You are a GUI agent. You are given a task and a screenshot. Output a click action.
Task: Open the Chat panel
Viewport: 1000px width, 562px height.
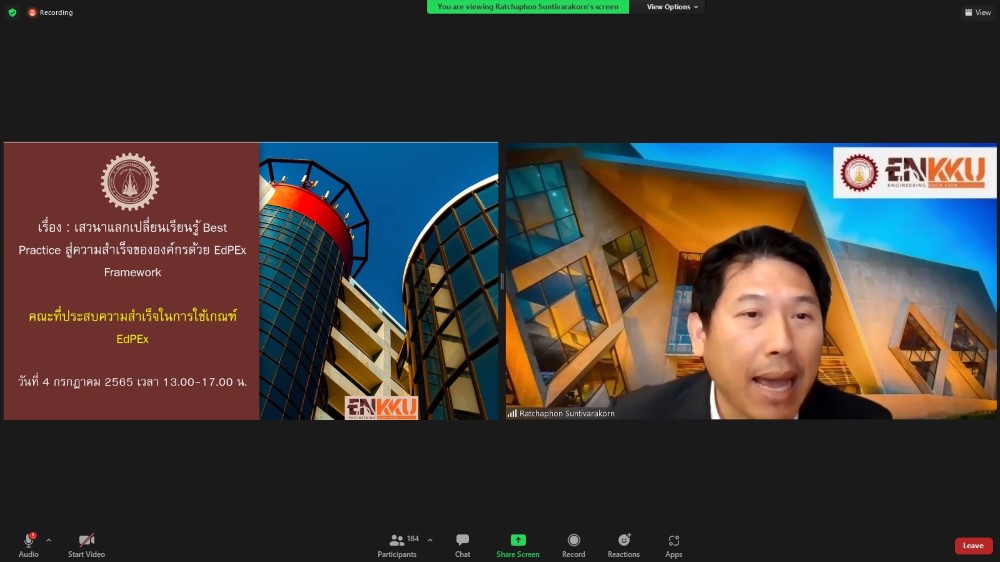click(462, 540)
